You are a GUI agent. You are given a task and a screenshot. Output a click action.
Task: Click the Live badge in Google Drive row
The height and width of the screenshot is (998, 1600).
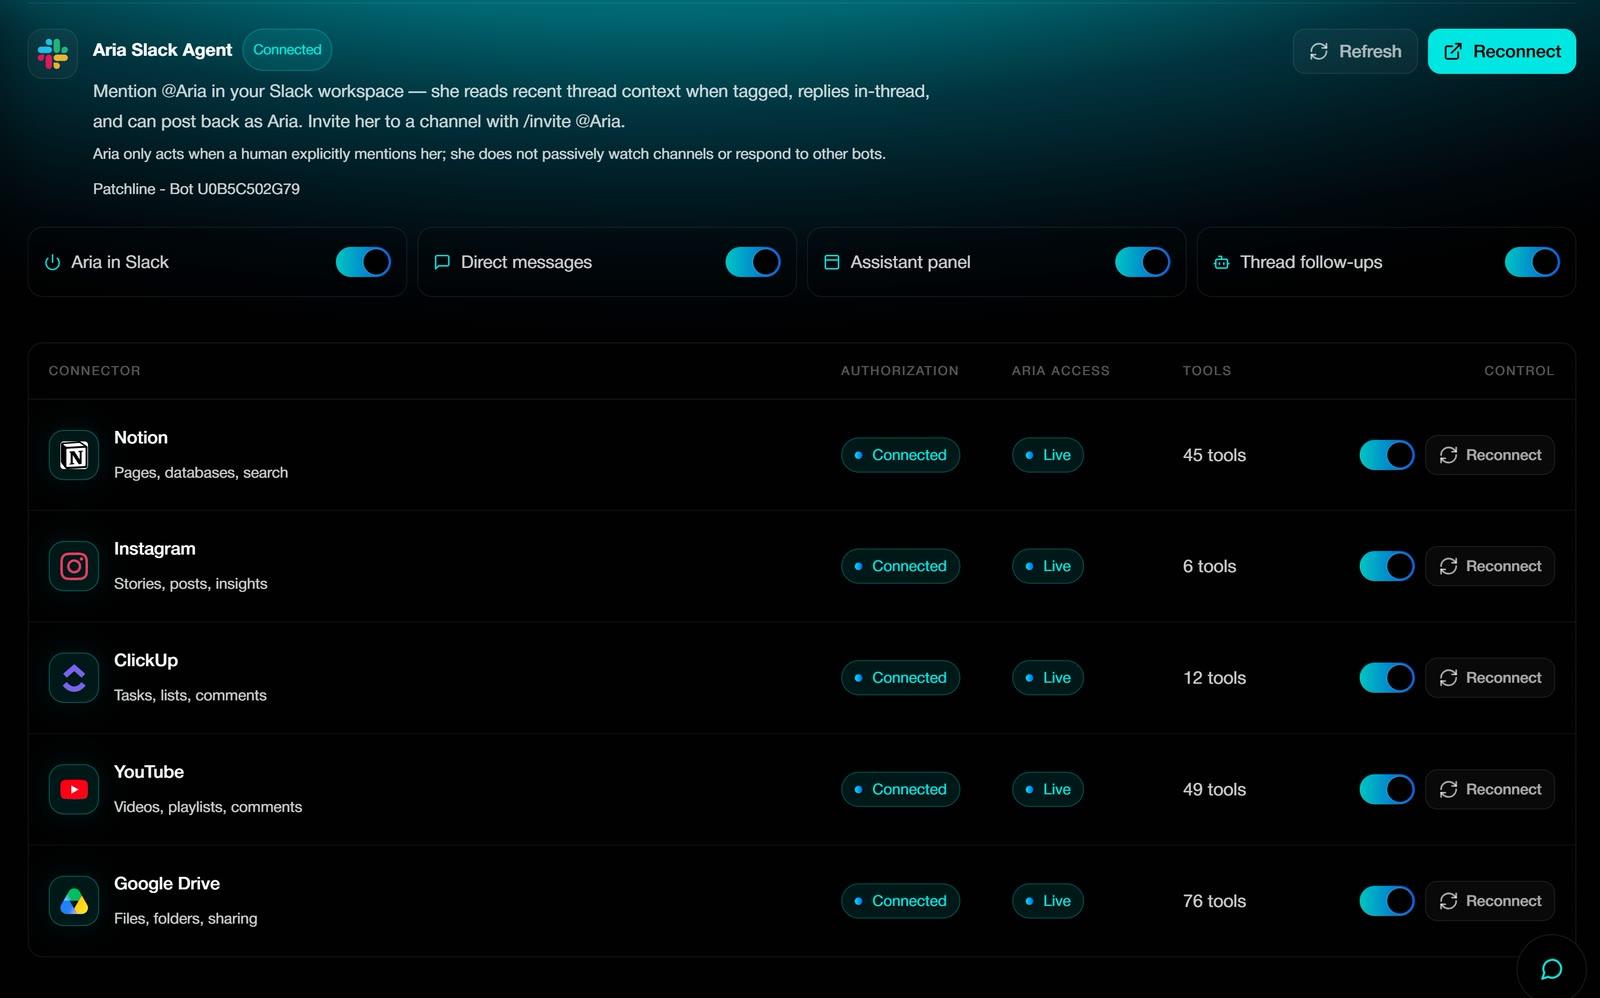tap(1048, 901)
